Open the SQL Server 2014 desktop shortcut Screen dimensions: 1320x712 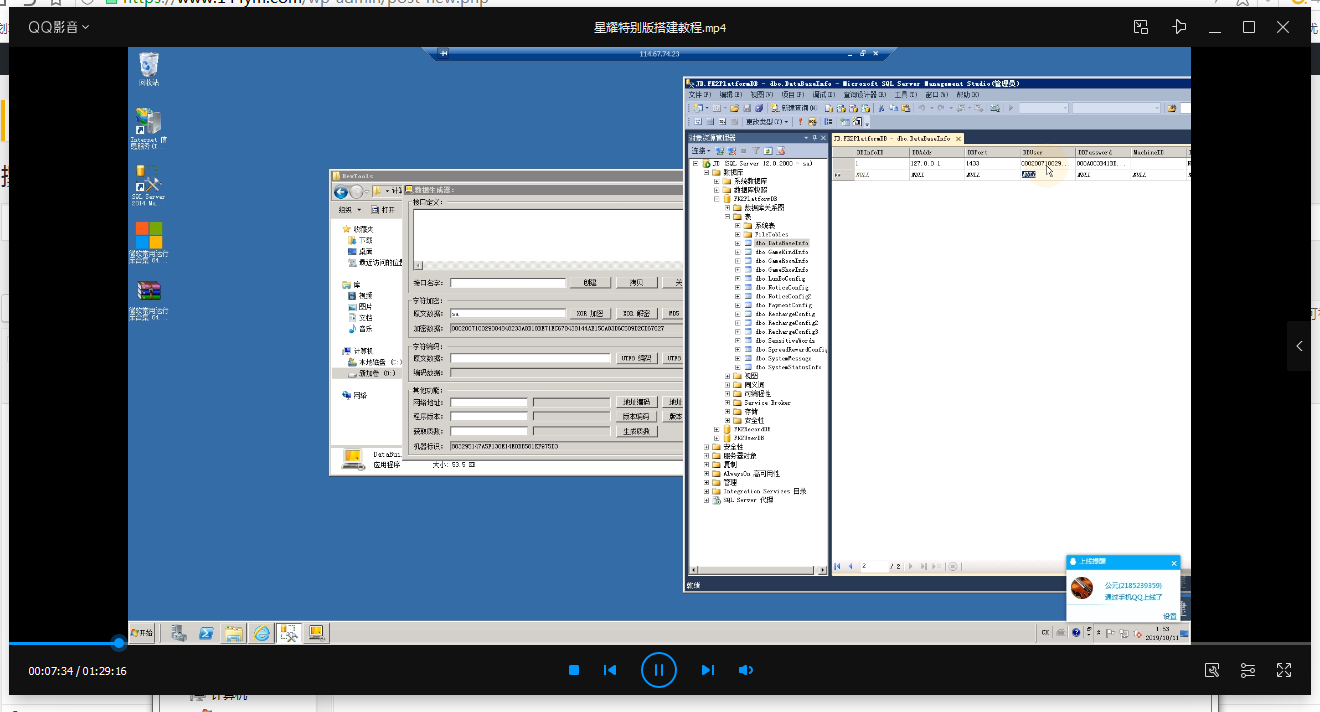tap(147, 184)
